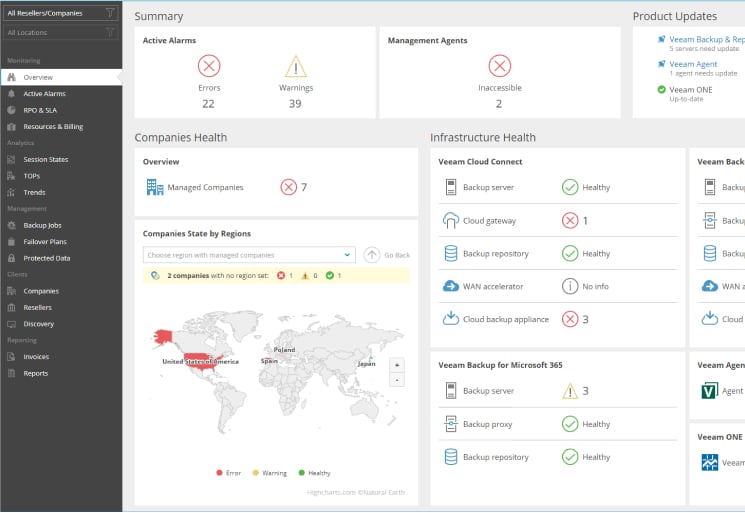Click the Inaccessible management agents icon
The image size is (745, 513).
pyautogui.click(x=499, y=66)
